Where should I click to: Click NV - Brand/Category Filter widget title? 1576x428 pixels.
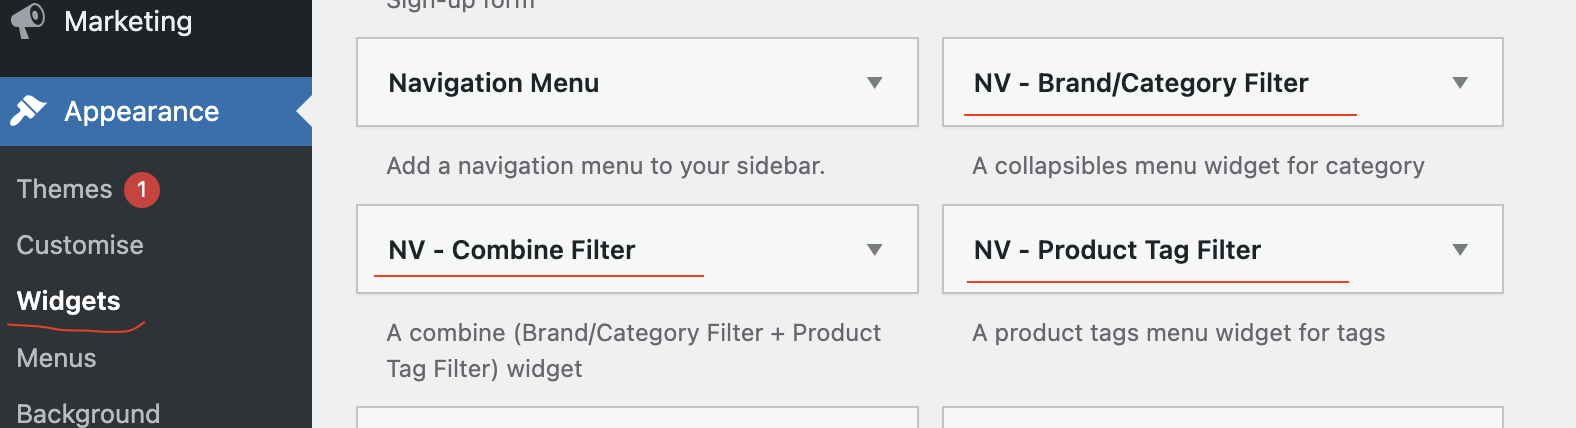(1141, 83)
